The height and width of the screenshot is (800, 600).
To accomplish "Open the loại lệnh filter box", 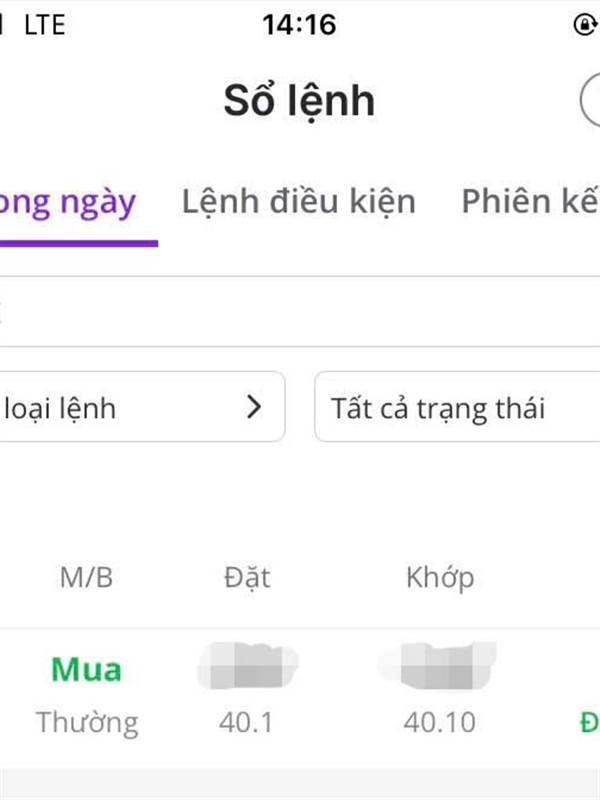I will pyautogui.click(x=140, y=407).
